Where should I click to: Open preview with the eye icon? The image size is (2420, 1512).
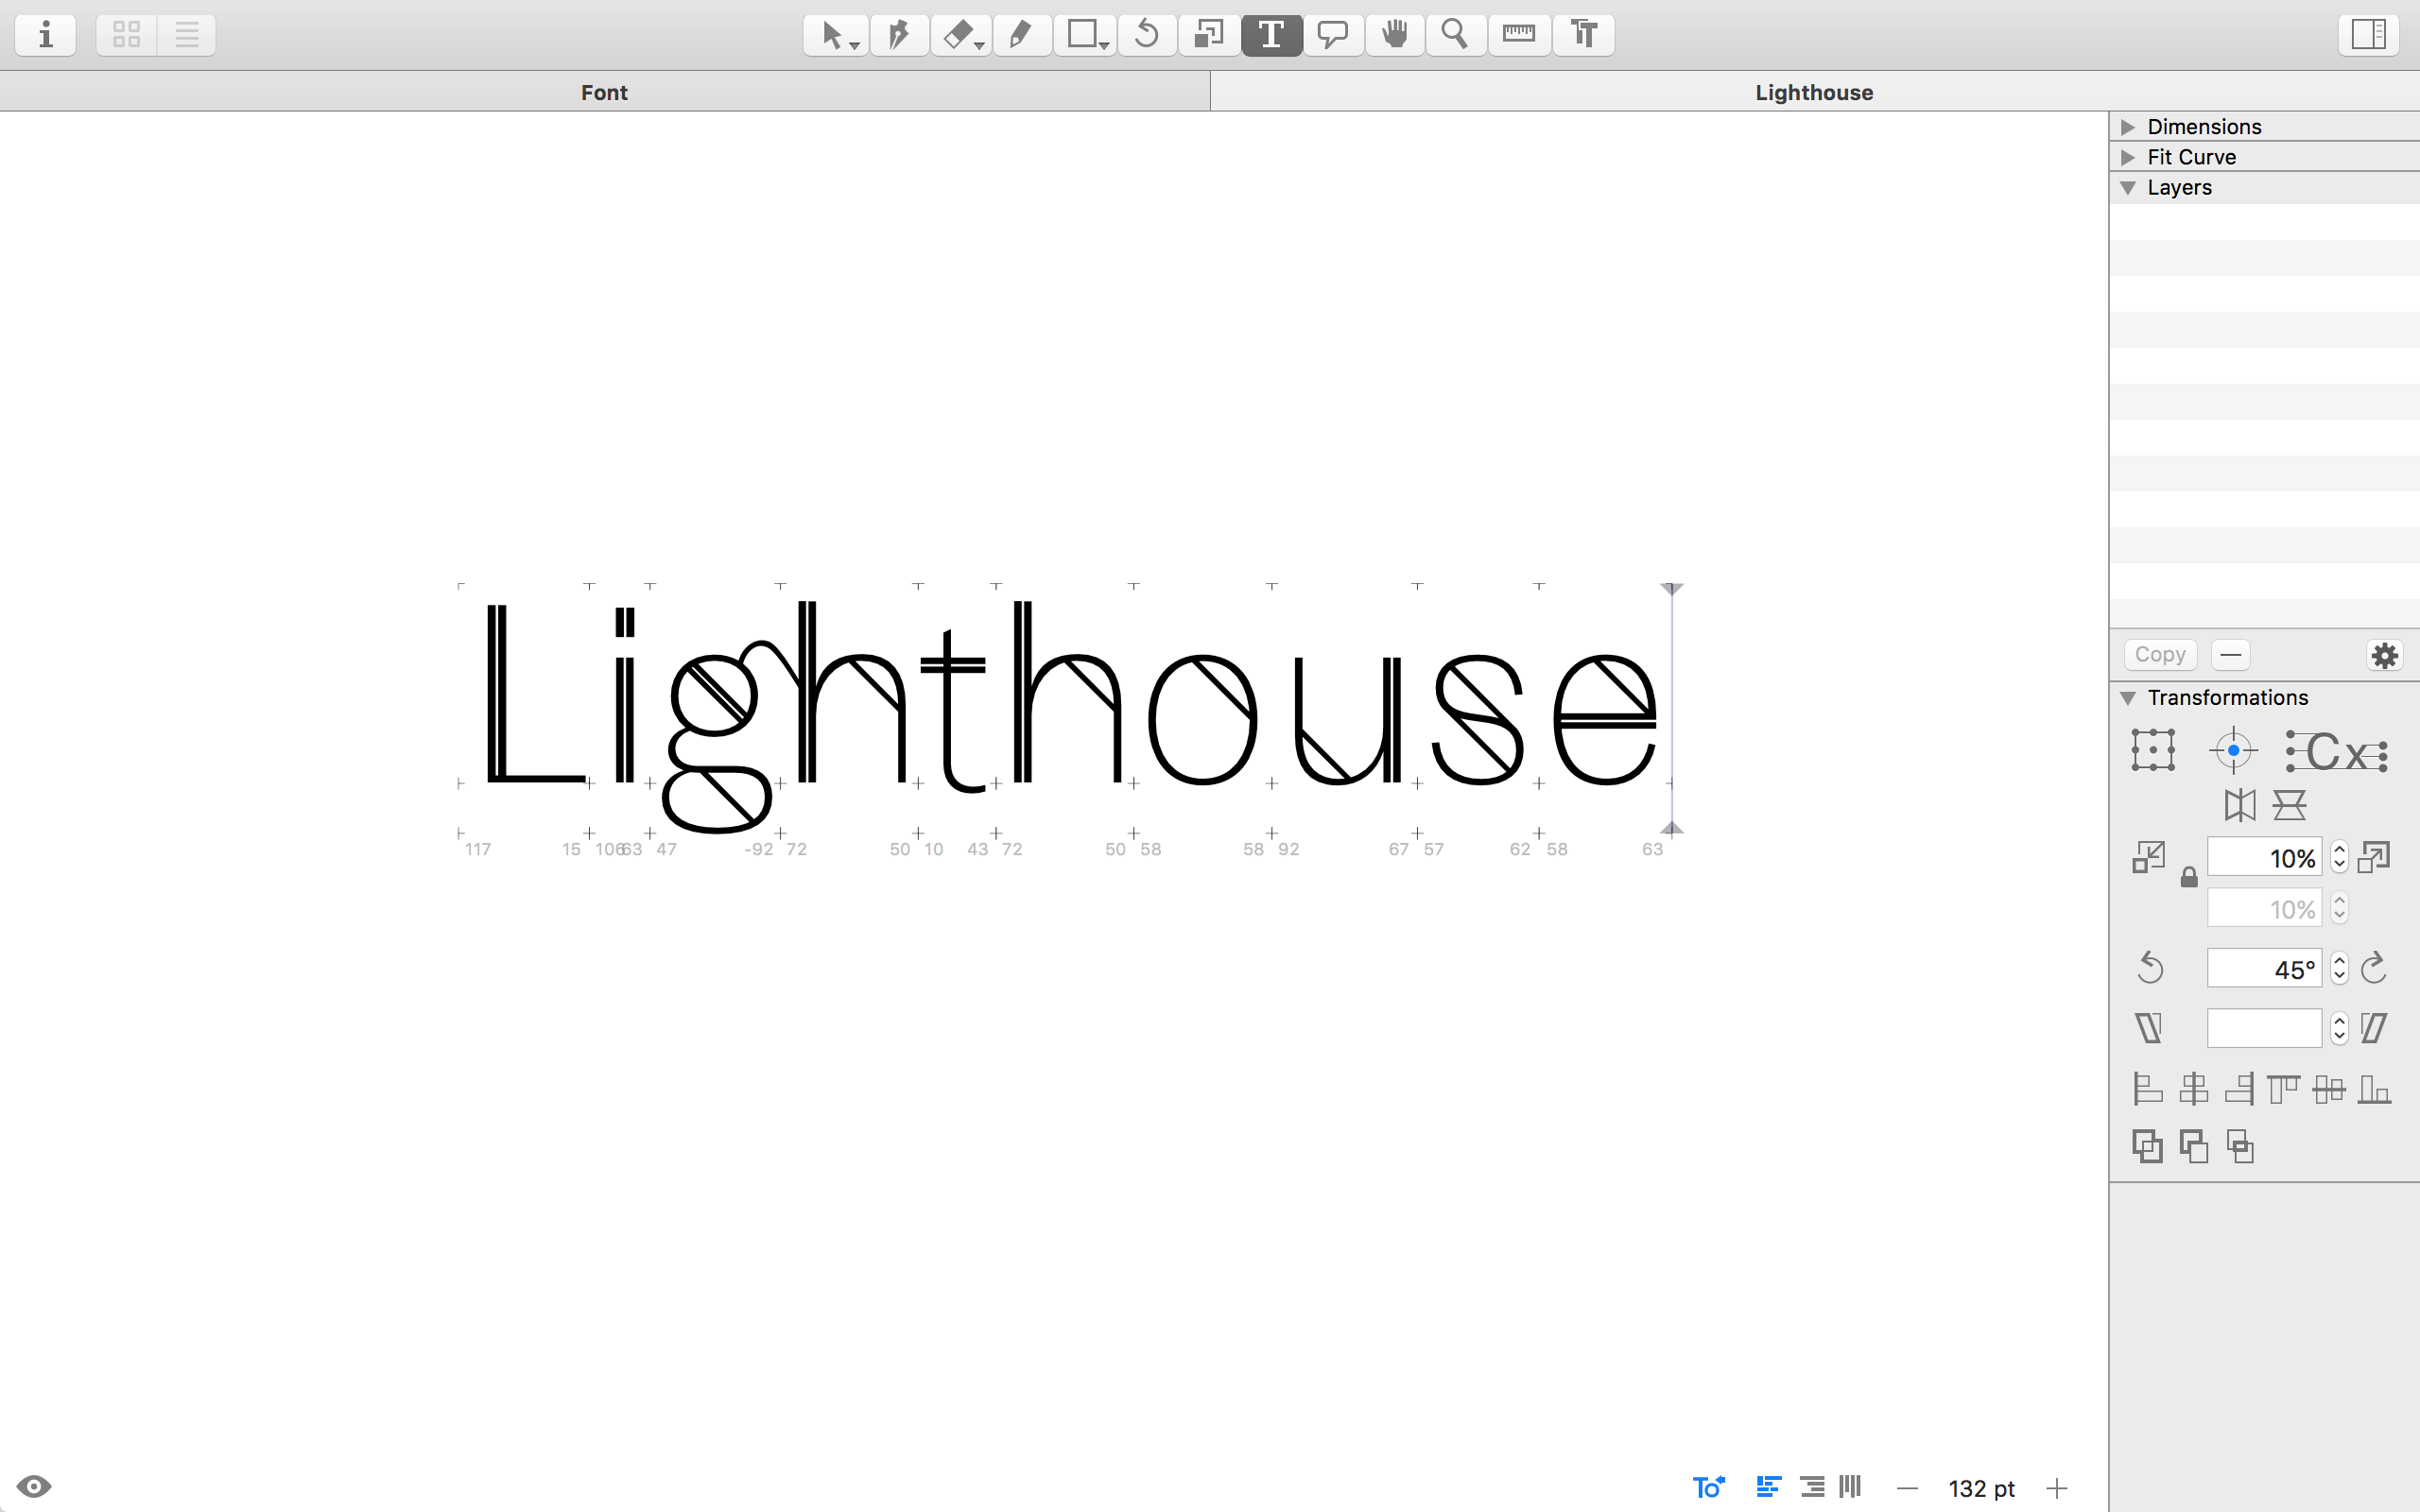pos(34,1487)
